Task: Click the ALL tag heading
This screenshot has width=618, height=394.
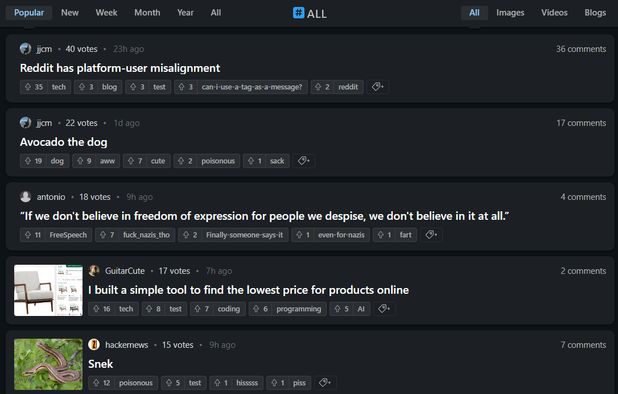Action: tap(316, 14)
